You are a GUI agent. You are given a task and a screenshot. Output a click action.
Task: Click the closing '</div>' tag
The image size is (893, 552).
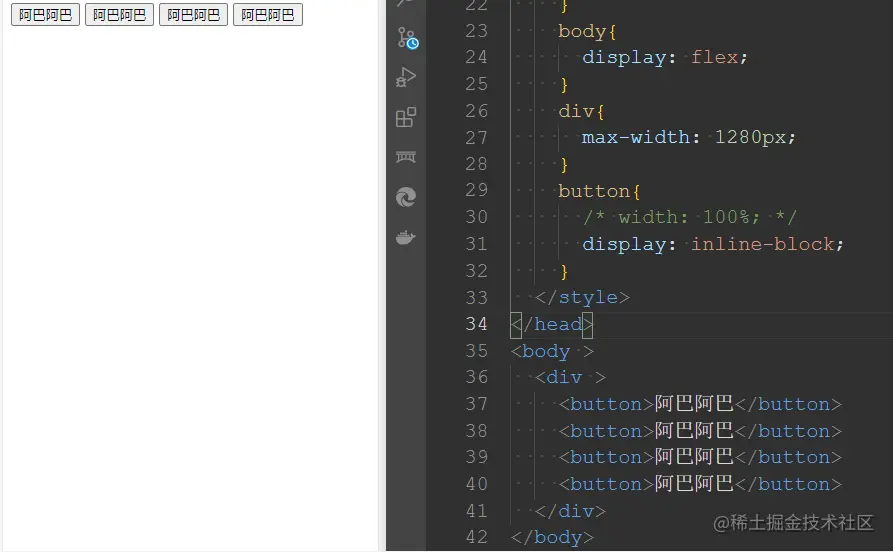click(570, 511)
